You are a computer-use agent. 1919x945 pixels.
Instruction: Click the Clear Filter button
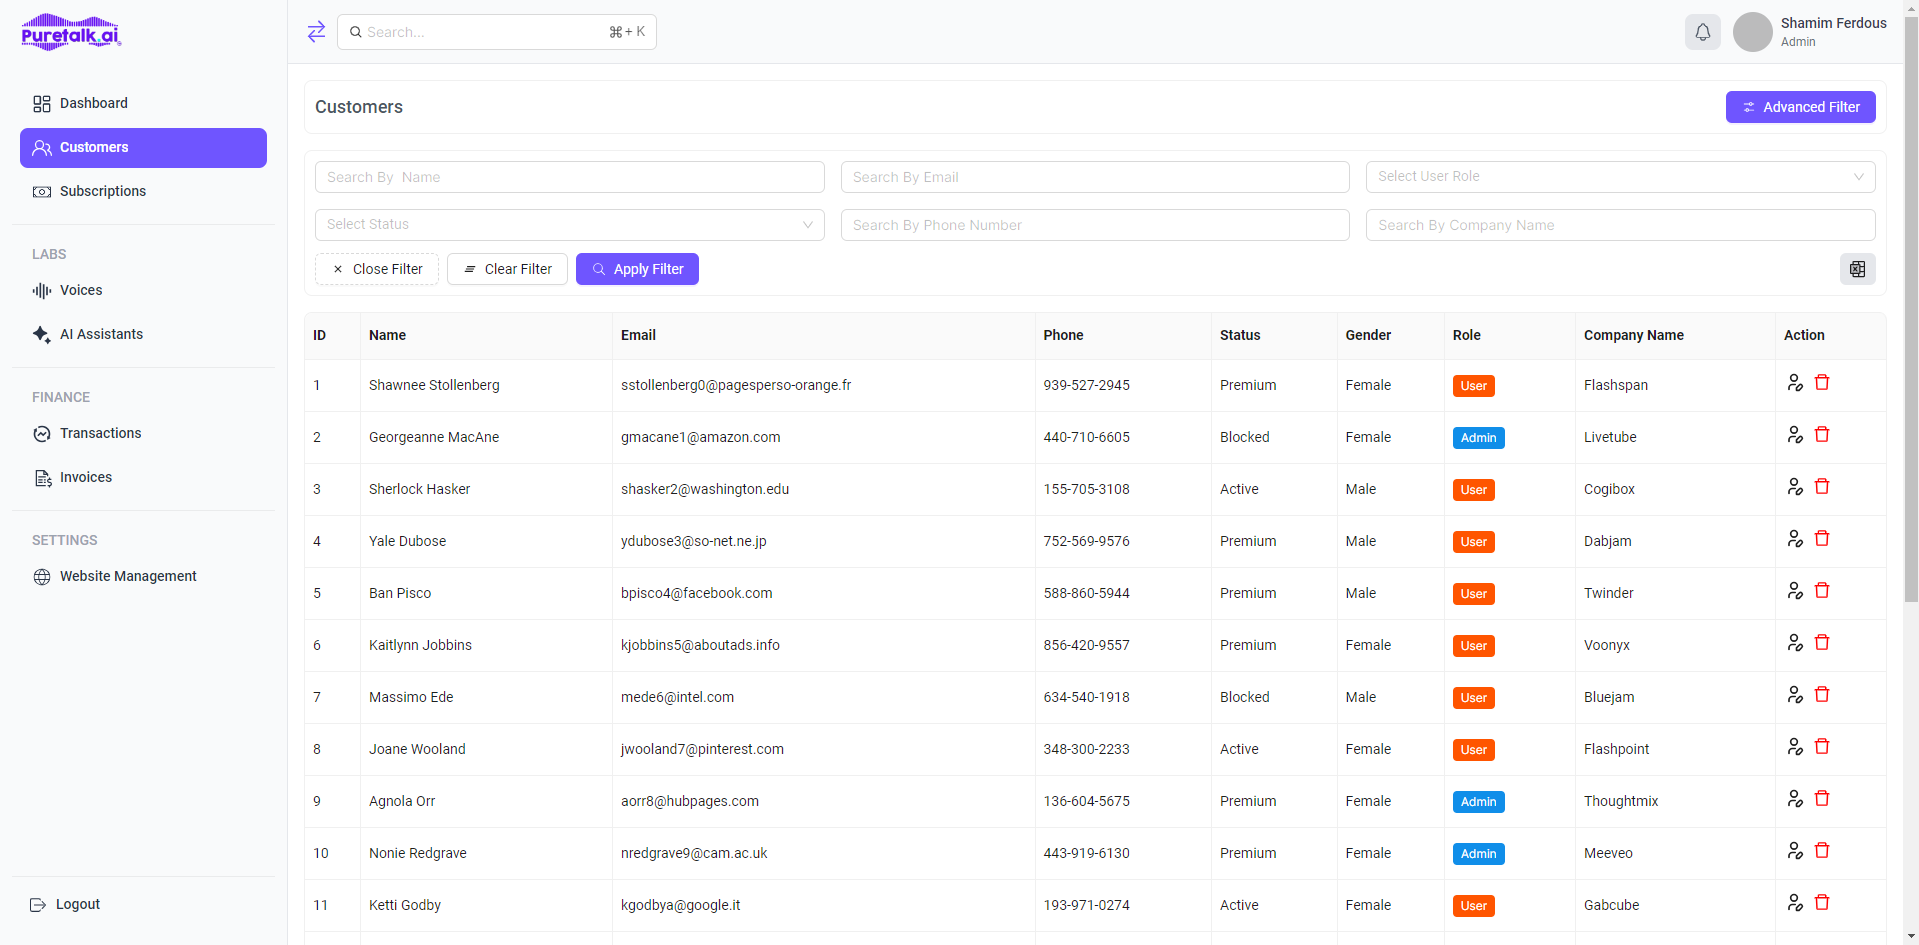tap(507, 268)
